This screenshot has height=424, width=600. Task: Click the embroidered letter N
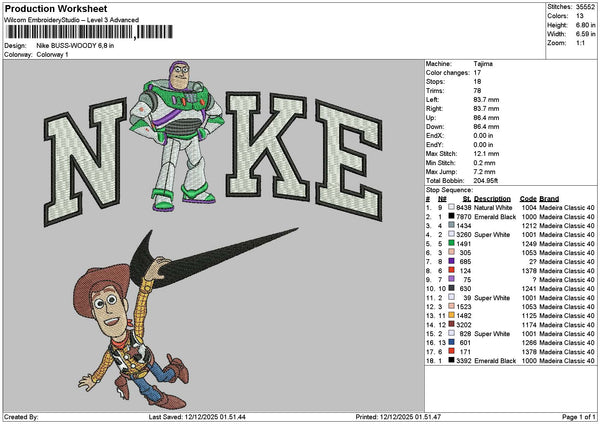click(85, 161)
